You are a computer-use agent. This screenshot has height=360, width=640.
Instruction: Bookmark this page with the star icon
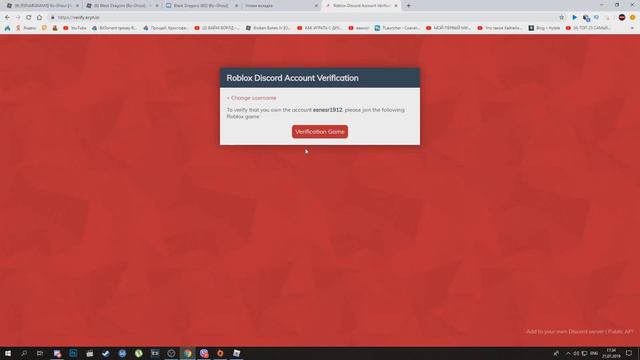tap(561, 18)
